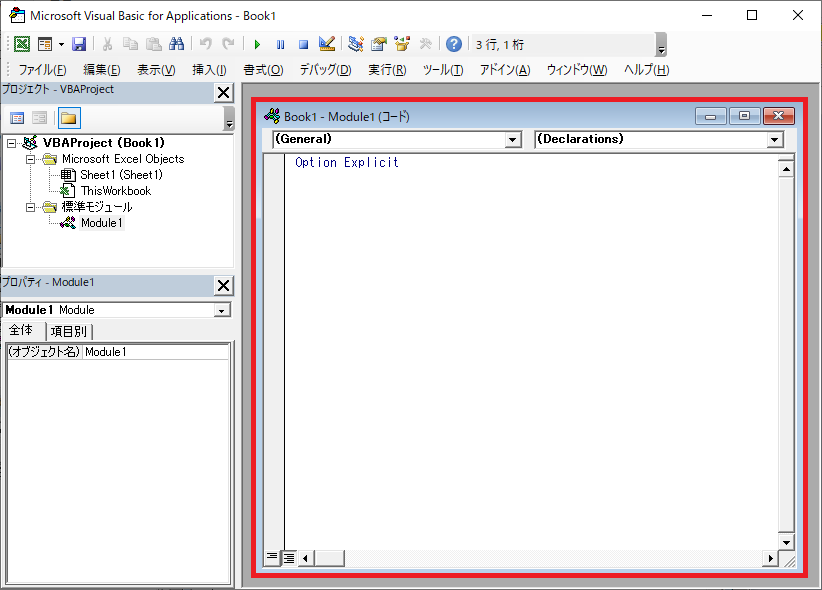
Task: Click code window vertical scrollbar down arrow
Action: pos(786,542)
